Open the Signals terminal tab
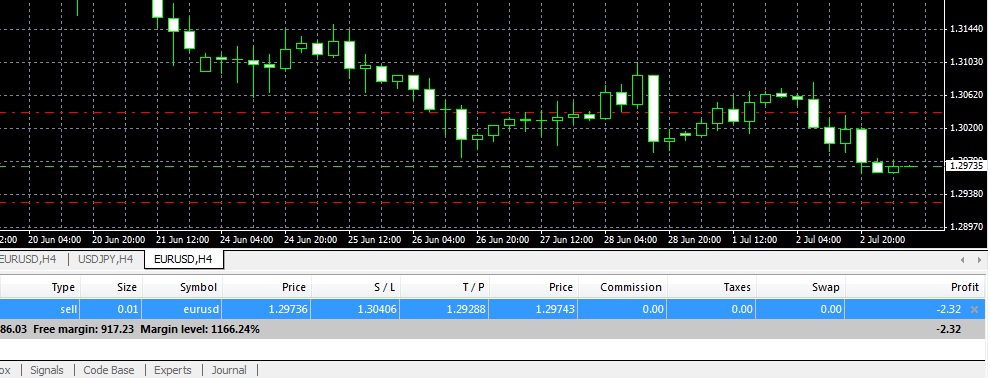The height and width of the screenshot is (378, 990). click(x=47, y=370)
